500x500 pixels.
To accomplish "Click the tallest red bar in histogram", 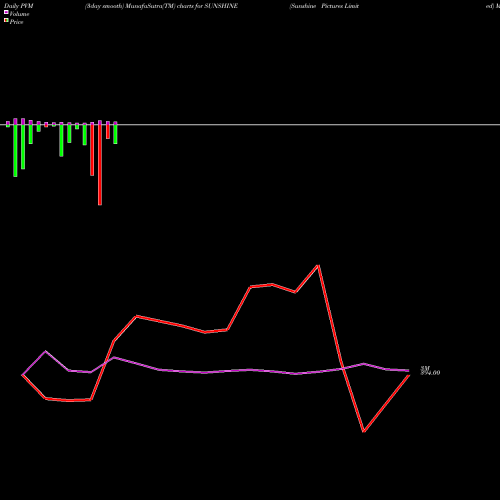I will coord(100,165).
